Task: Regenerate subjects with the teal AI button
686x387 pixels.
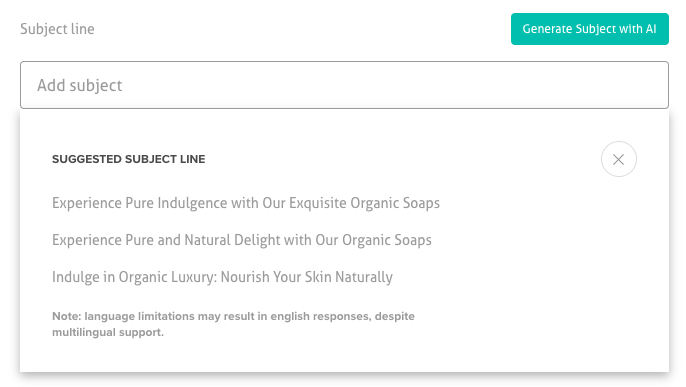Action: tap(589, 29)
